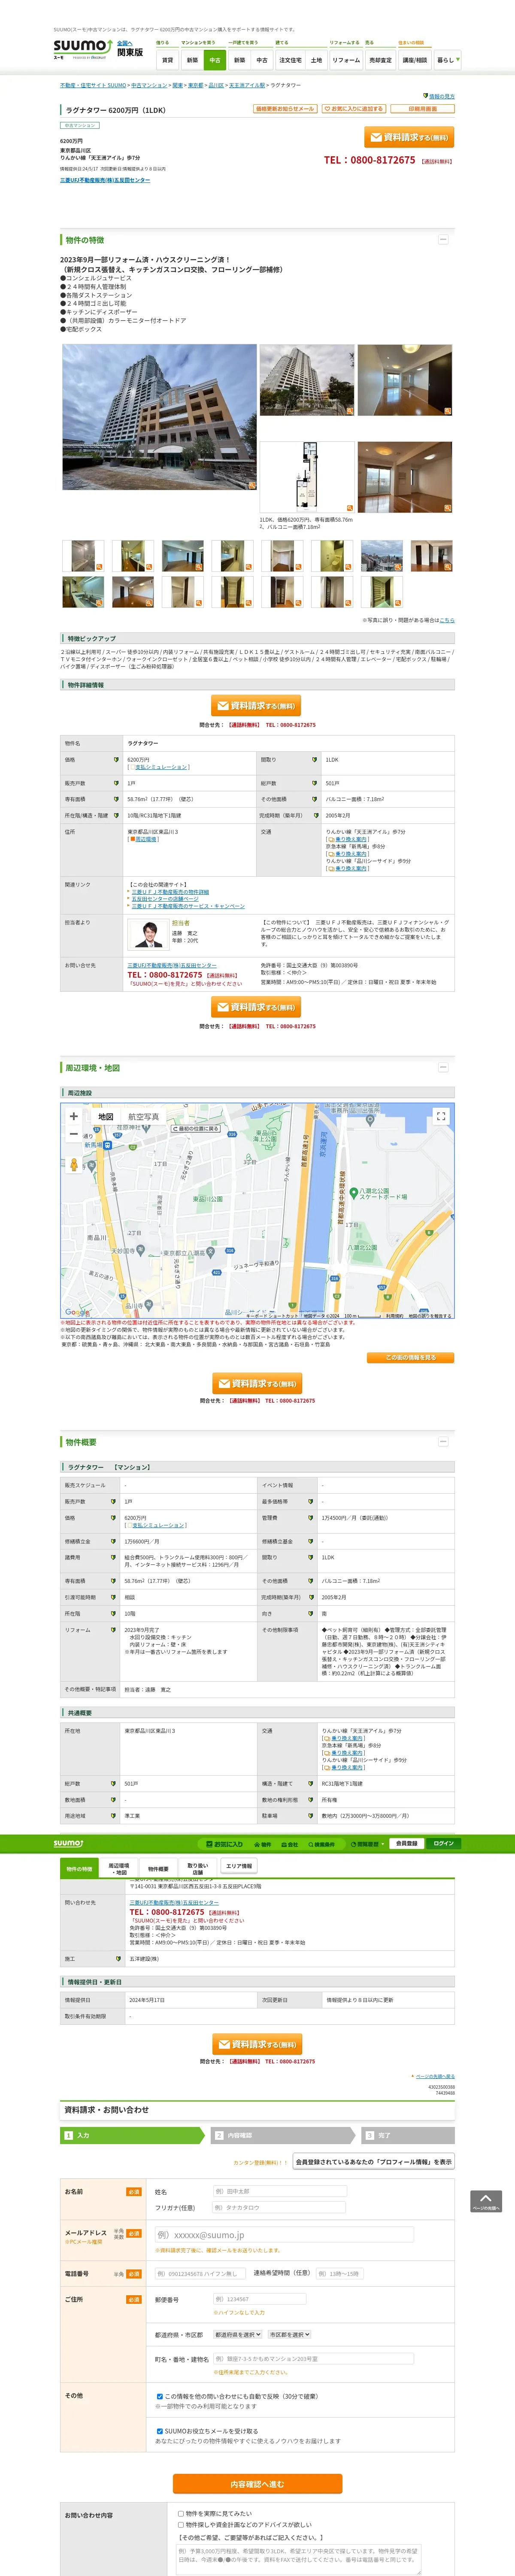
Task: Expand the 暮らし menu in the top navigation
Action: pyautogui.click(x=447, y=60)
